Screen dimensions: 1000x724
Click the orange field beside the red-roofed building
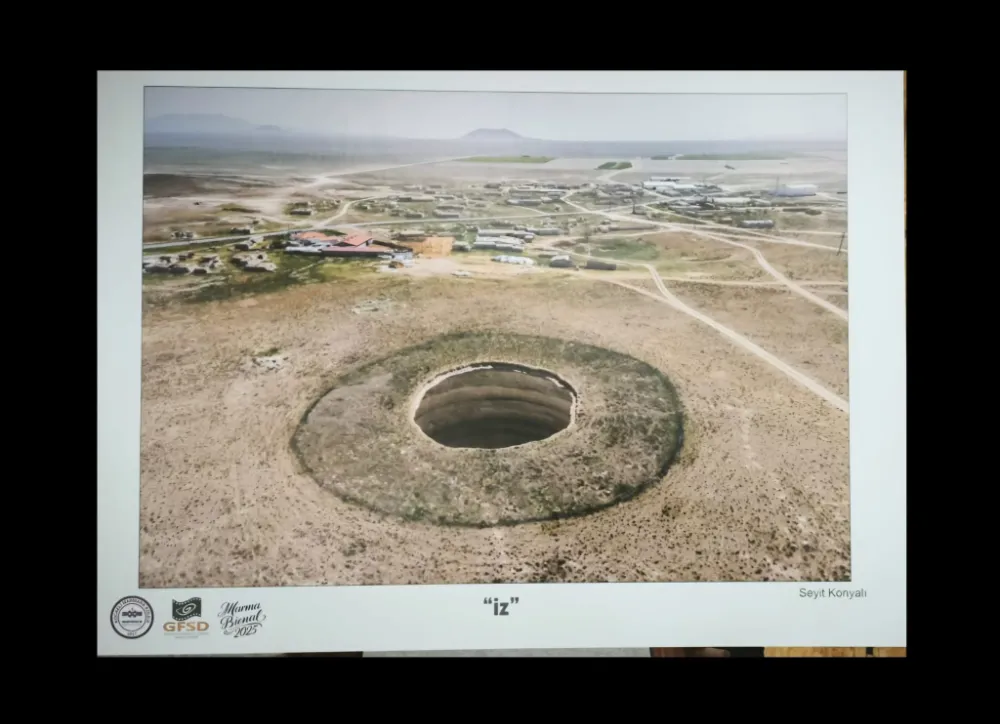[x=434, y=246]
